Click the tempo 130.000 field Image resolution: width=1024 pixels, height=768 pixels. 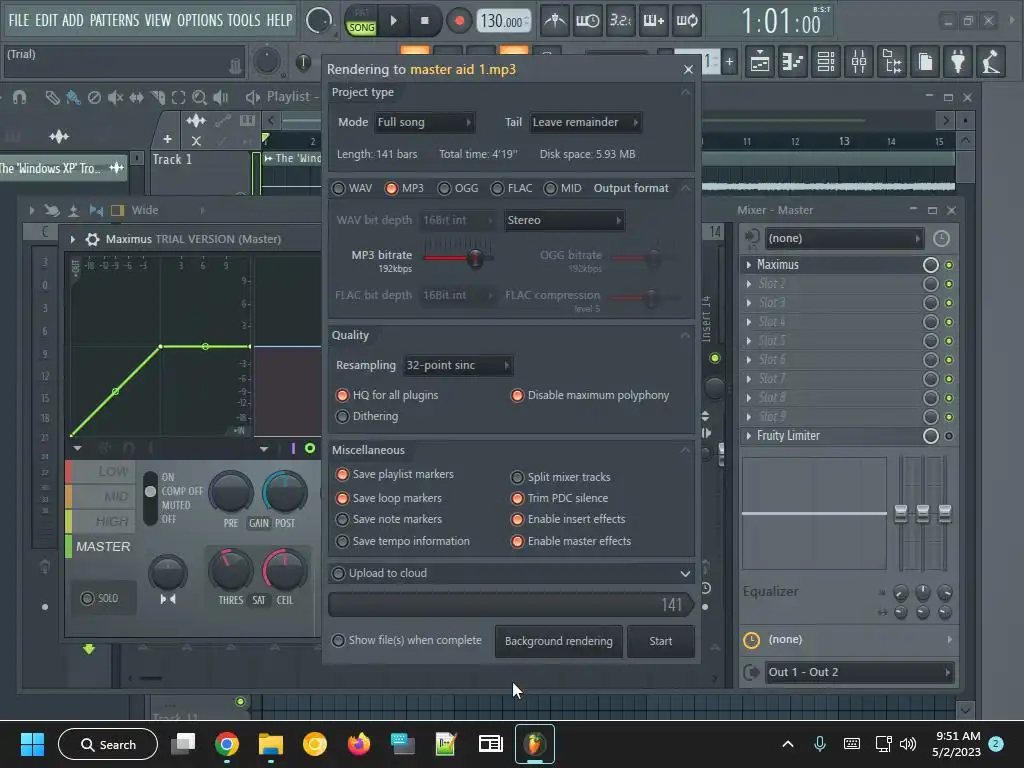point(503,21)
